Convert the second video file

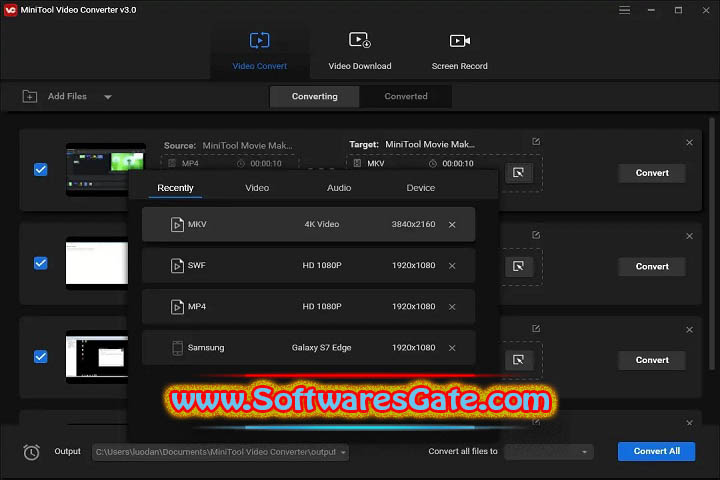(652, 266)
